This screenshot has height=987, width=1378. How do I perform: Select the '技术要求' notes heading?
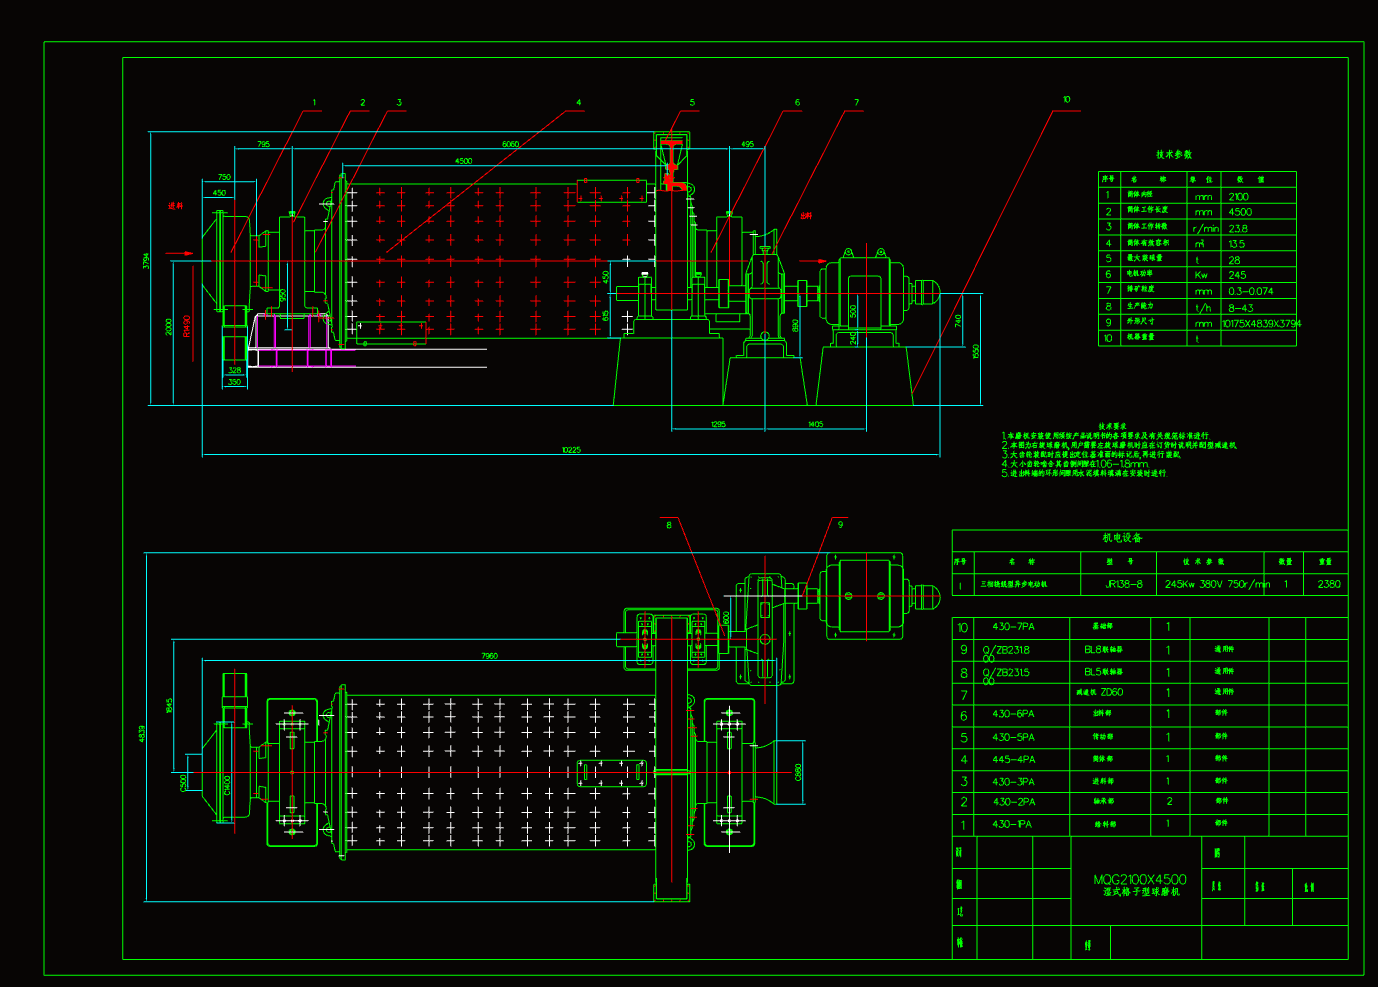point(1112,426)
